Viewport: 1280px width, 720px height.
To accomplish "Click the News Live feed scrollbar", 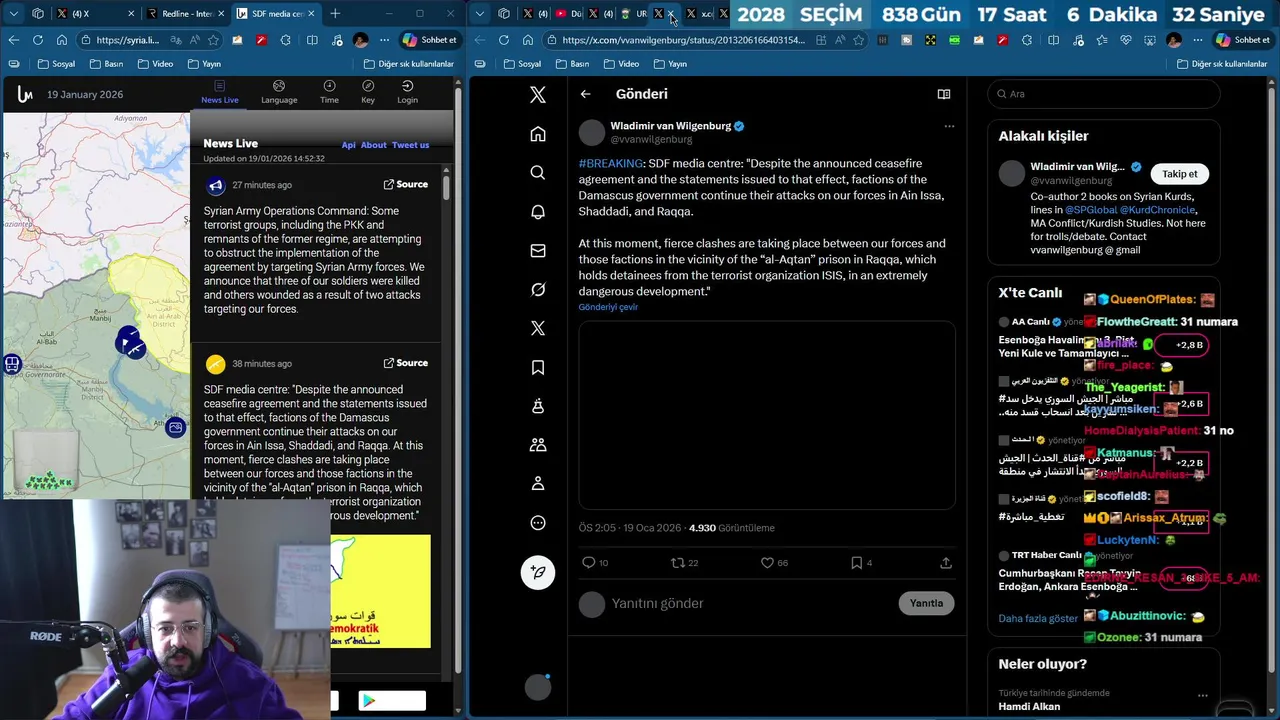I will click(x=446, y=189).
